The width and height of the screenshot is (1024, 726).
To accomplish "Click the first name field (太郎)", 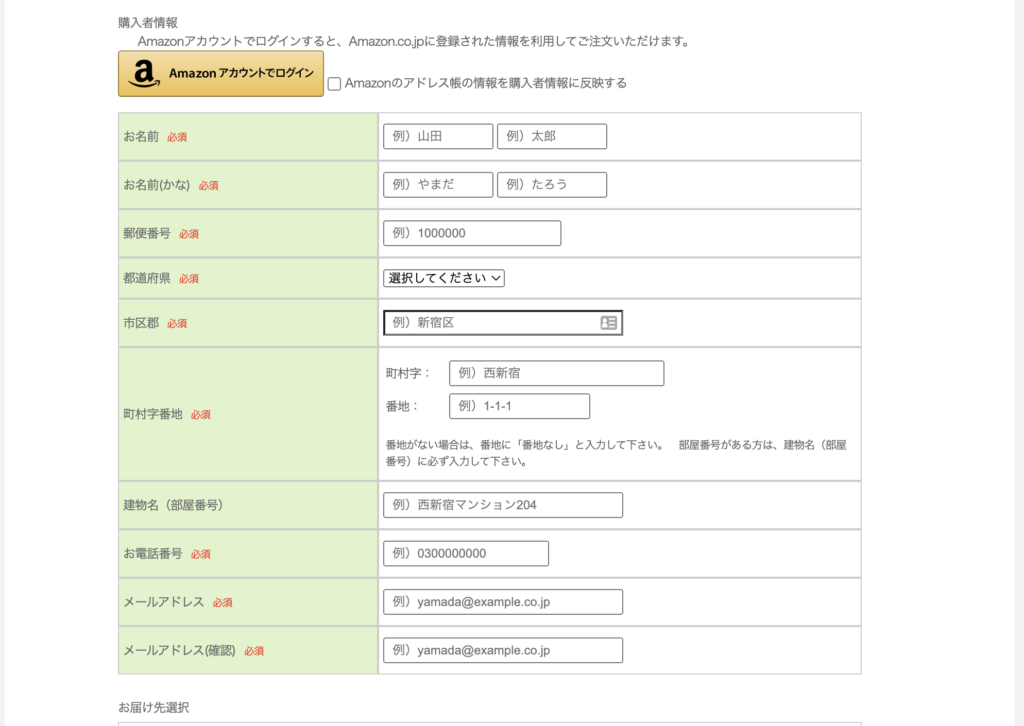I will coord(552,136).
